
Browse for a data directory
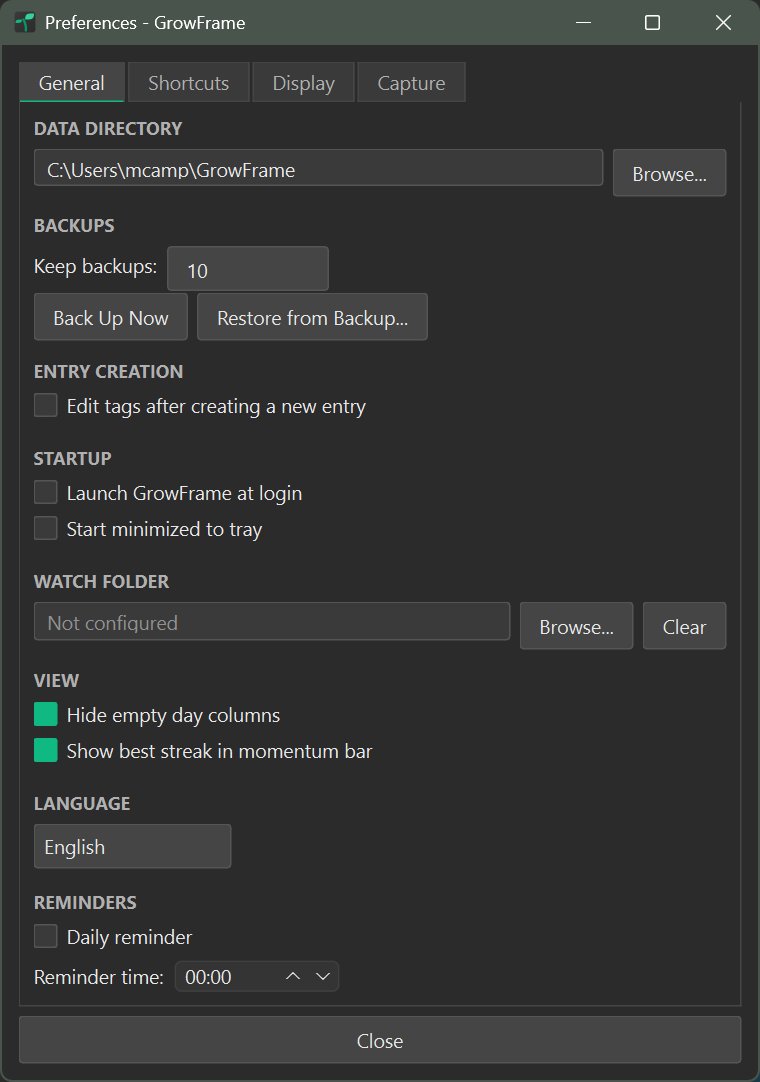pos(670,173)
